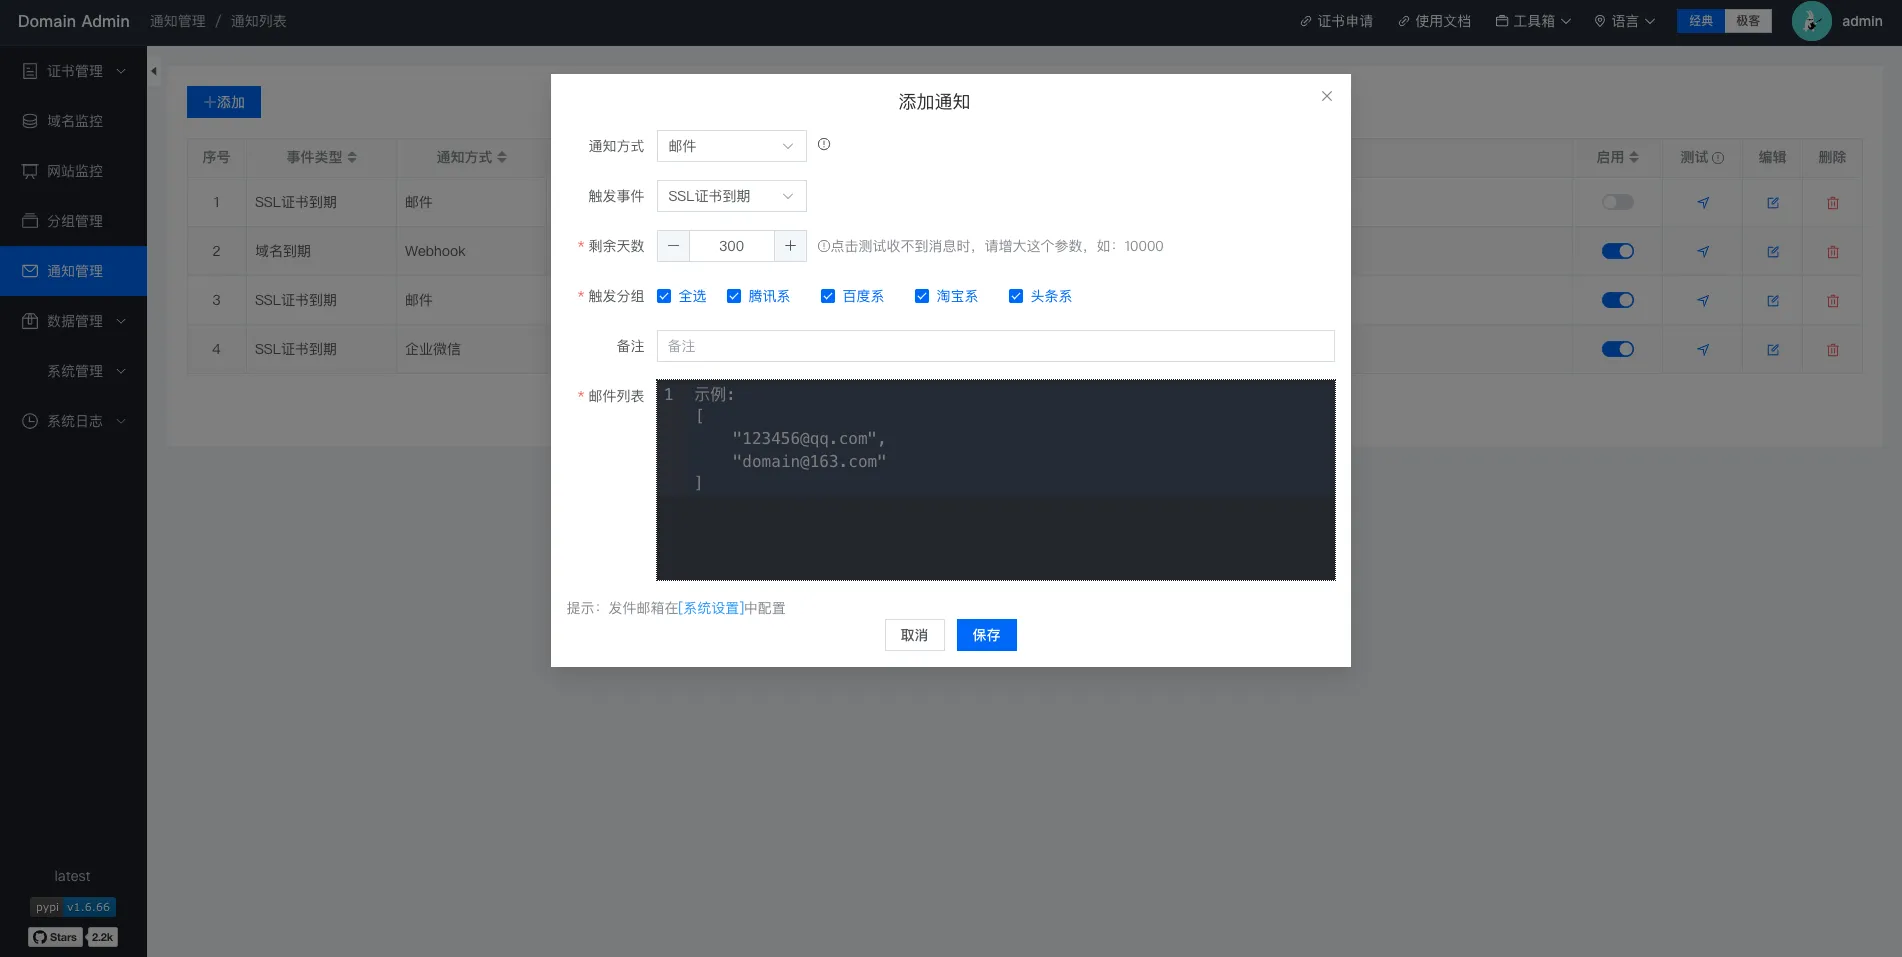This screenshot has height=957, width=1902.
Task: Click the 剩余天数 number field
Action: point(731,246)
